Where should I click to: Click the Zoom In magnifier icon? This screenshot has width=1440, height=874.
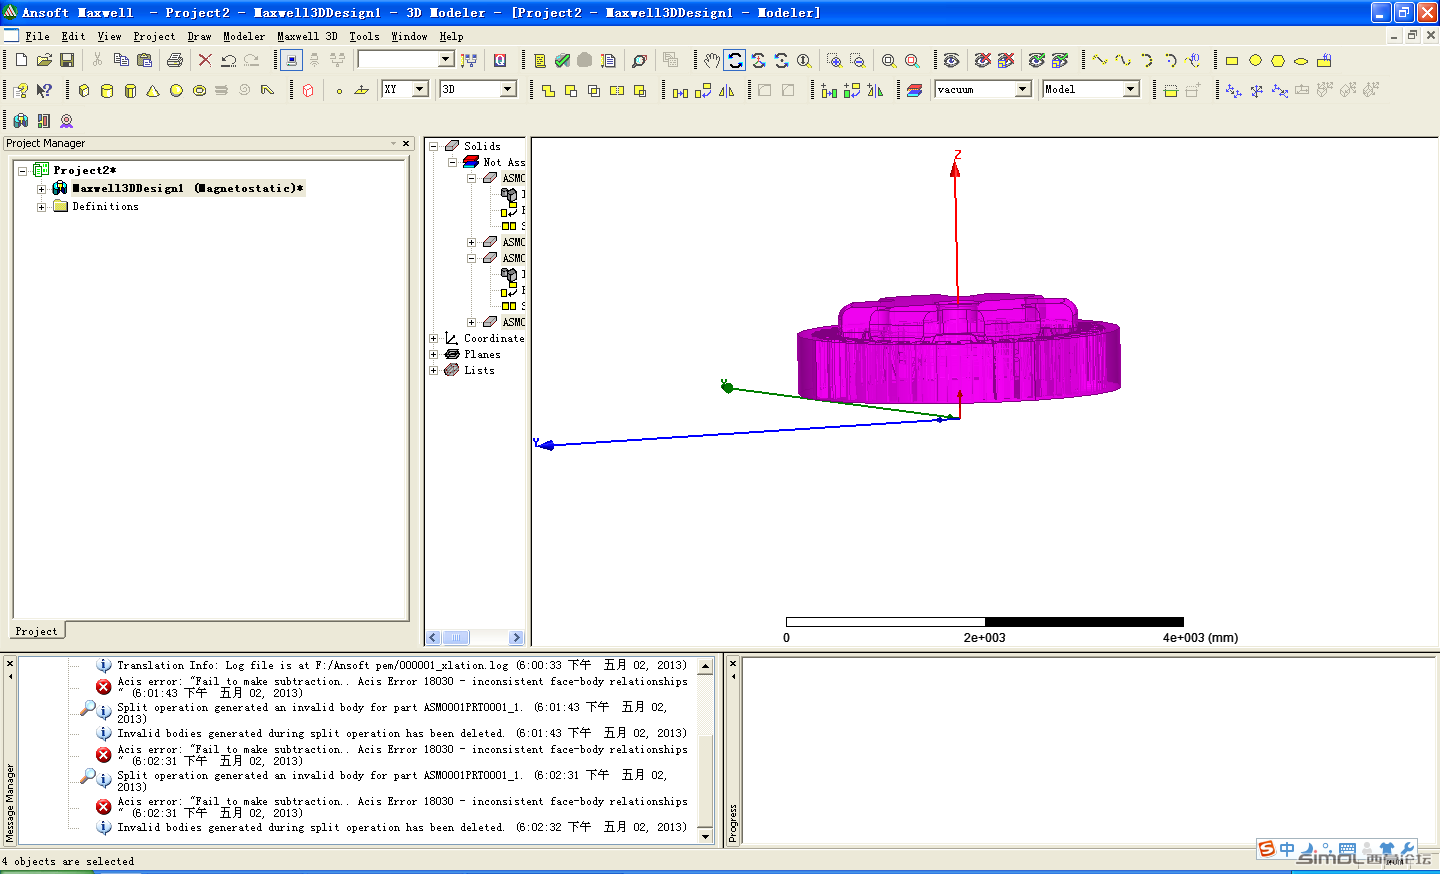(x=834, y=60)
